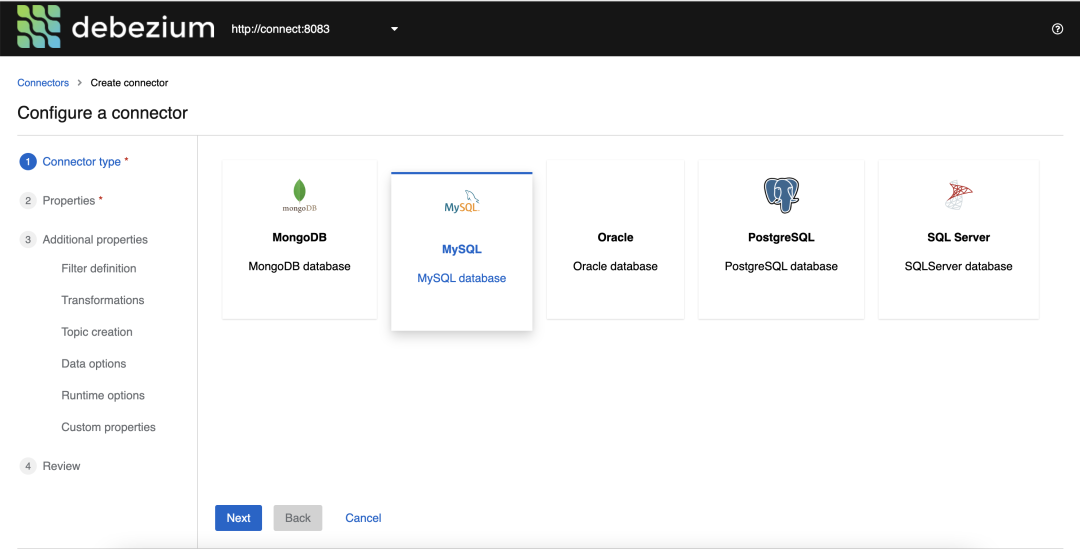Select the Connector type step
The height and width of the screenshot is (549, 1080).
(x=81, y=162)
